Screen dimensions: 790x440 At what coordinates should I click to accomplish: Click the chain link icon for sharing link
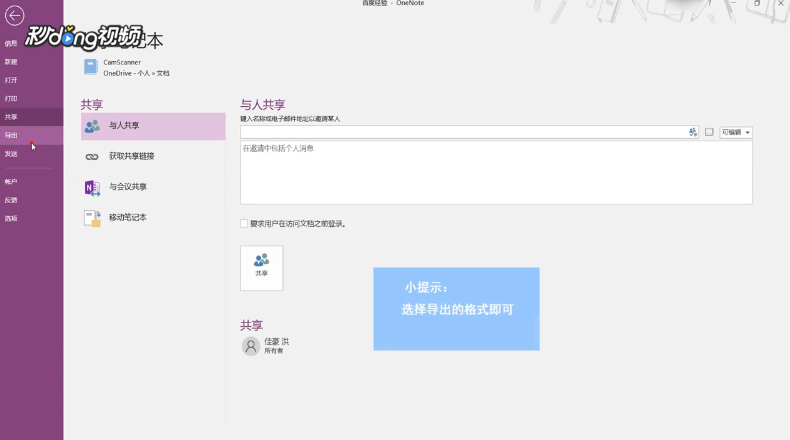(x=92, y=157)
